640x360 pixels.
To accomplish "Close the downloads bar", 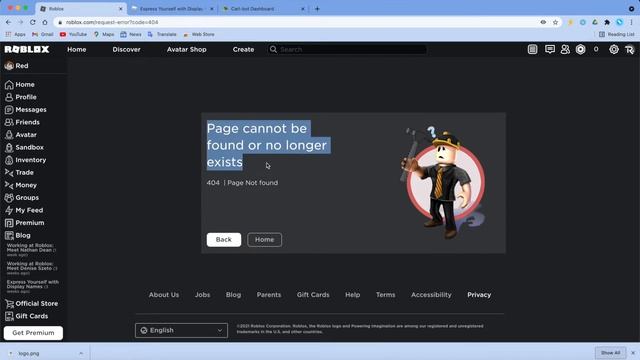I will coord(633,353).
